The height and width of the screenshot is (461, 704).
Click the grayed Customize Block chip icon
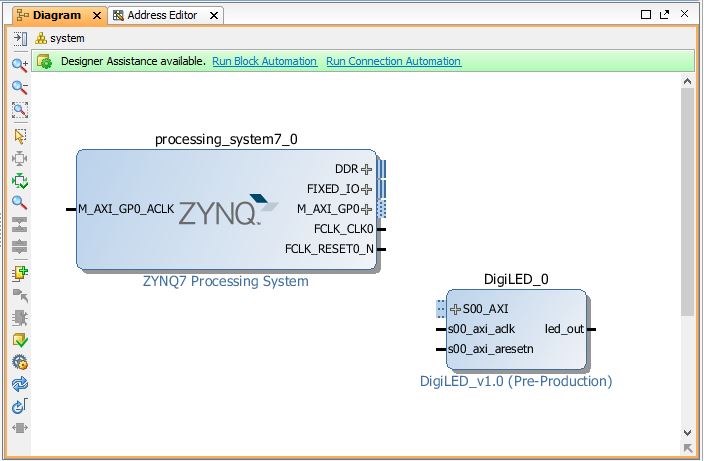[20, 318]
